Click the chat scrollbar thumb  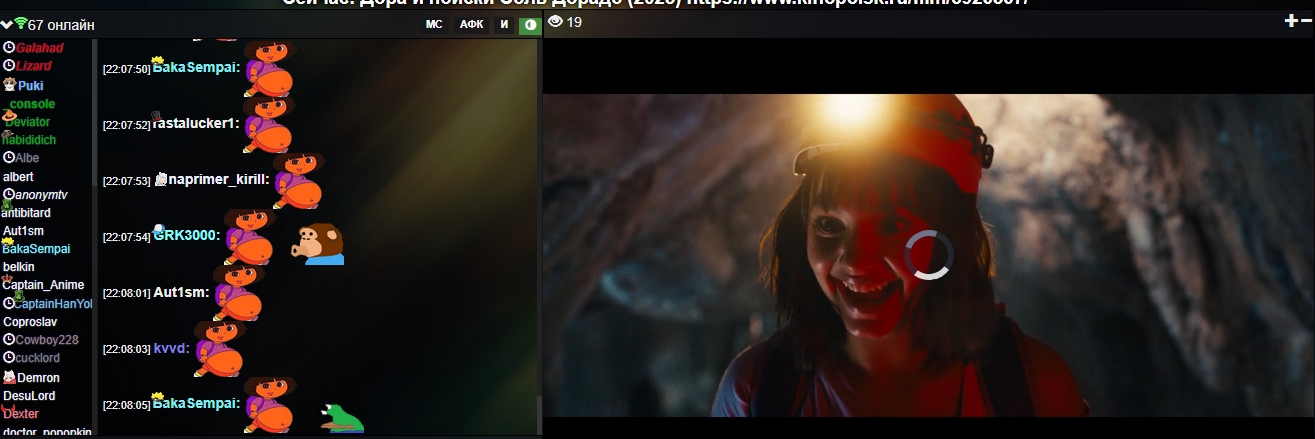coord(538,413)
